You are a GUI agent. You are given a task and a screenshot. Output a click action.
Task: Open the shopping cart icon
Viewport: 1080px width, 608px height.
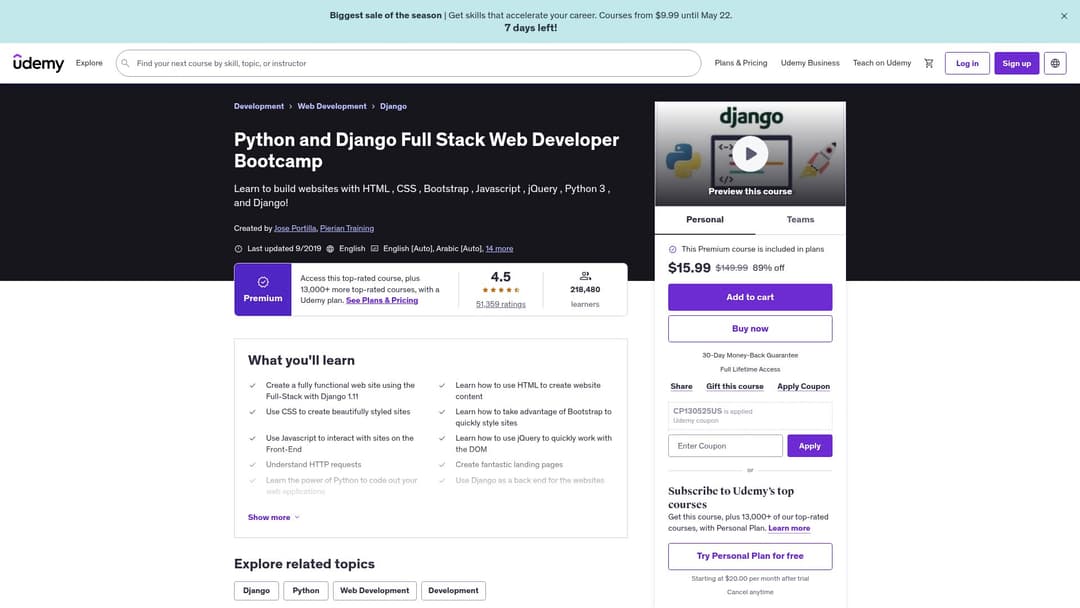(928, 63)
